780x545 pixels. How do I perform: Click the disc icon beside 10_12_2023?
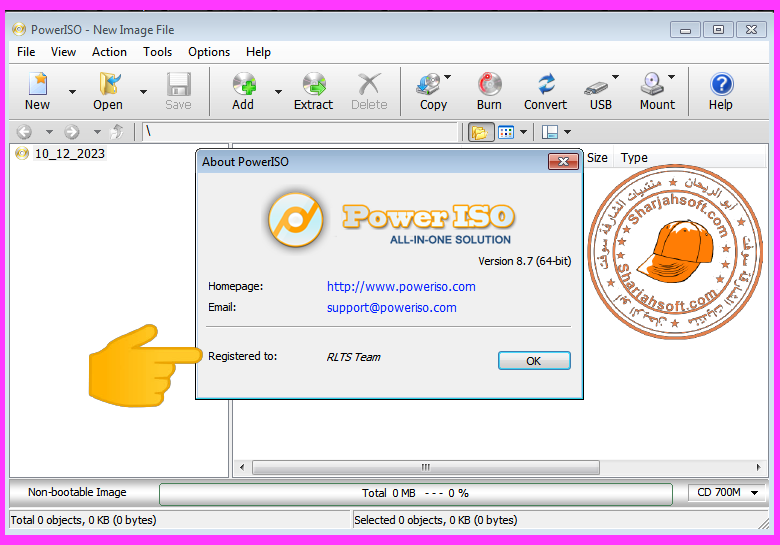coord(22,153)
